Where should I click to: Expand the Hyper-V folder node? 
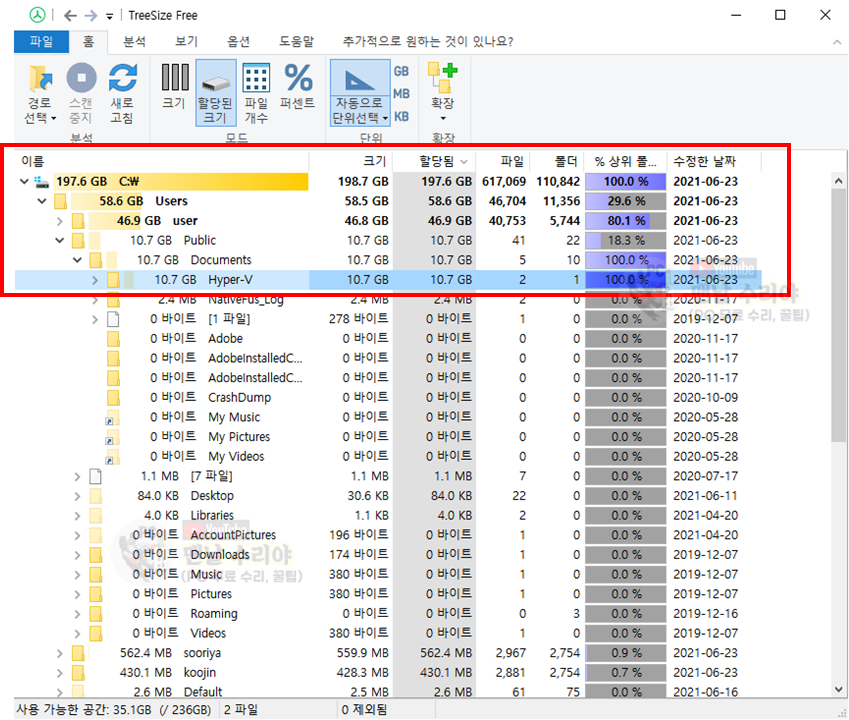point(95,280)
